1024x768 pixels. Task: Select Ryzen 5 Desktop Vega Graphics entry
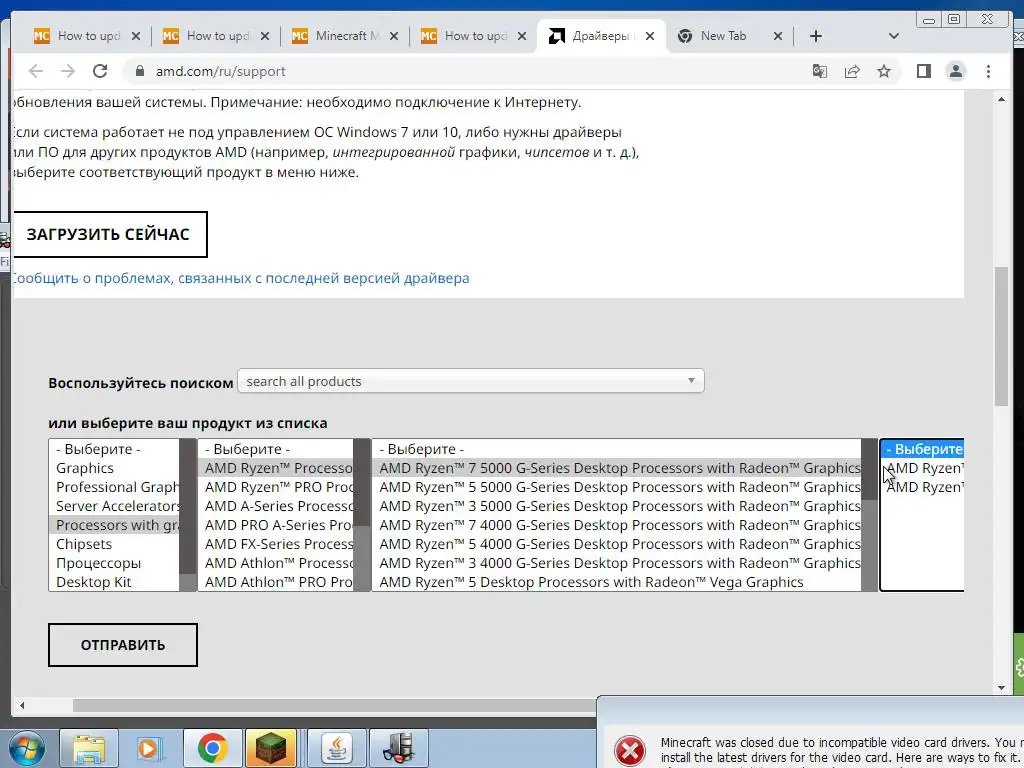(x=617, y=582)
